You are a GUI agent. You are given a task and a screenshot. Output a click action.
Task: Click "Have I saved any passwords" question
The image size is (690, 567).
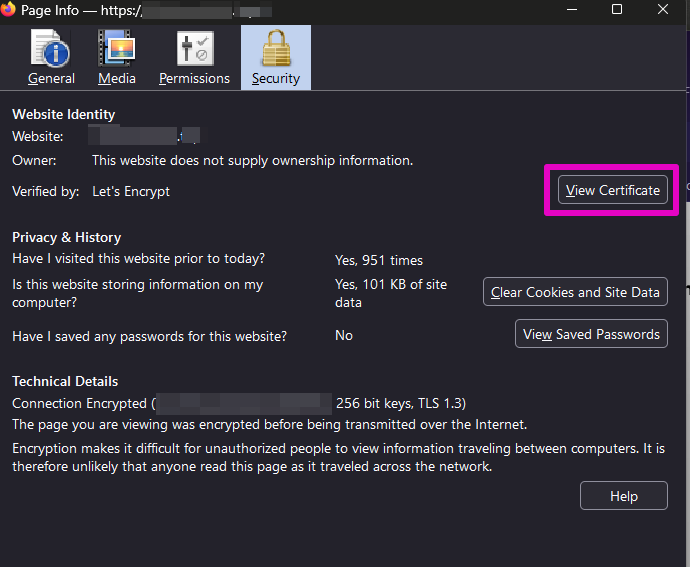150,336
